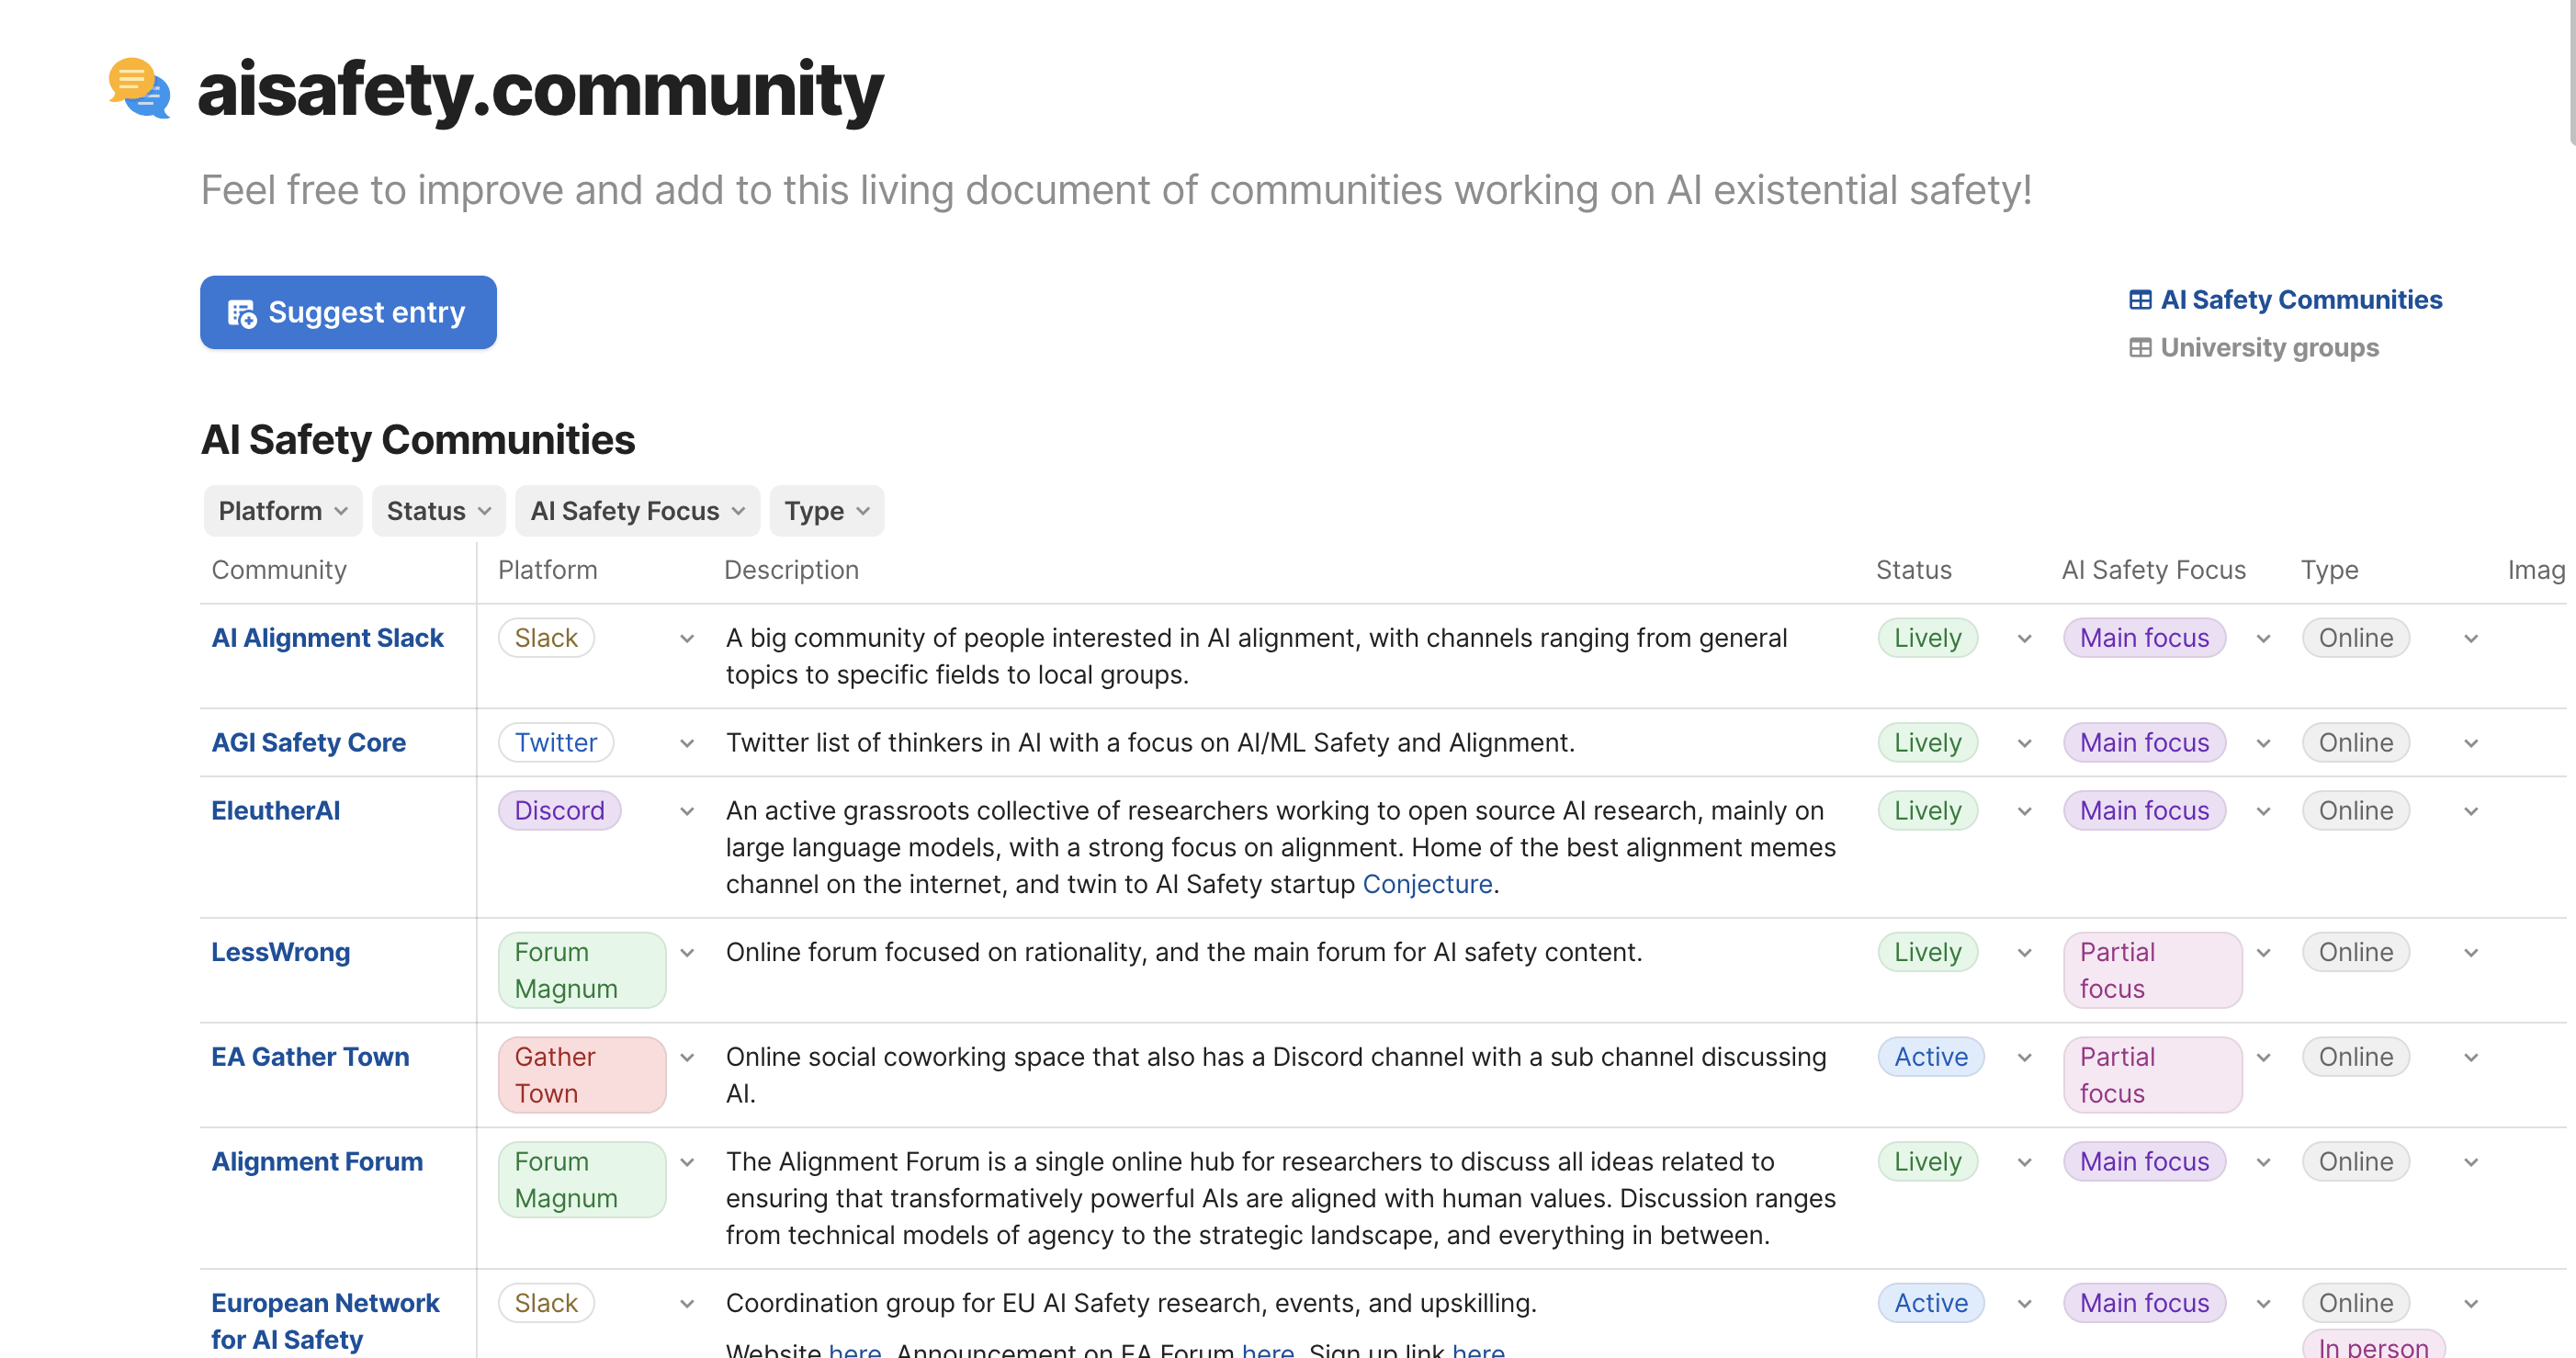Follow the Conjecture link in EleutherAI description
This screenshot has width=2576, height=1358.
[1427, 884]
